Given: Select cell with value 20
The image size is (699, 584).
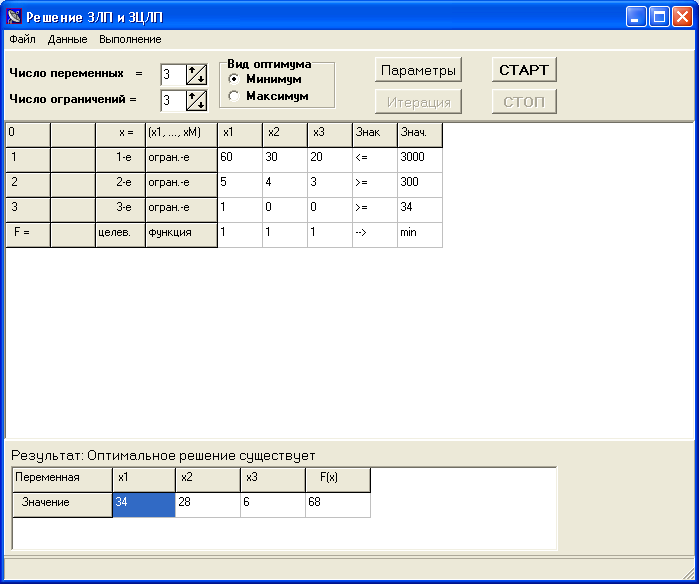Looking at the screenshot, I should (x=330, y=160).
